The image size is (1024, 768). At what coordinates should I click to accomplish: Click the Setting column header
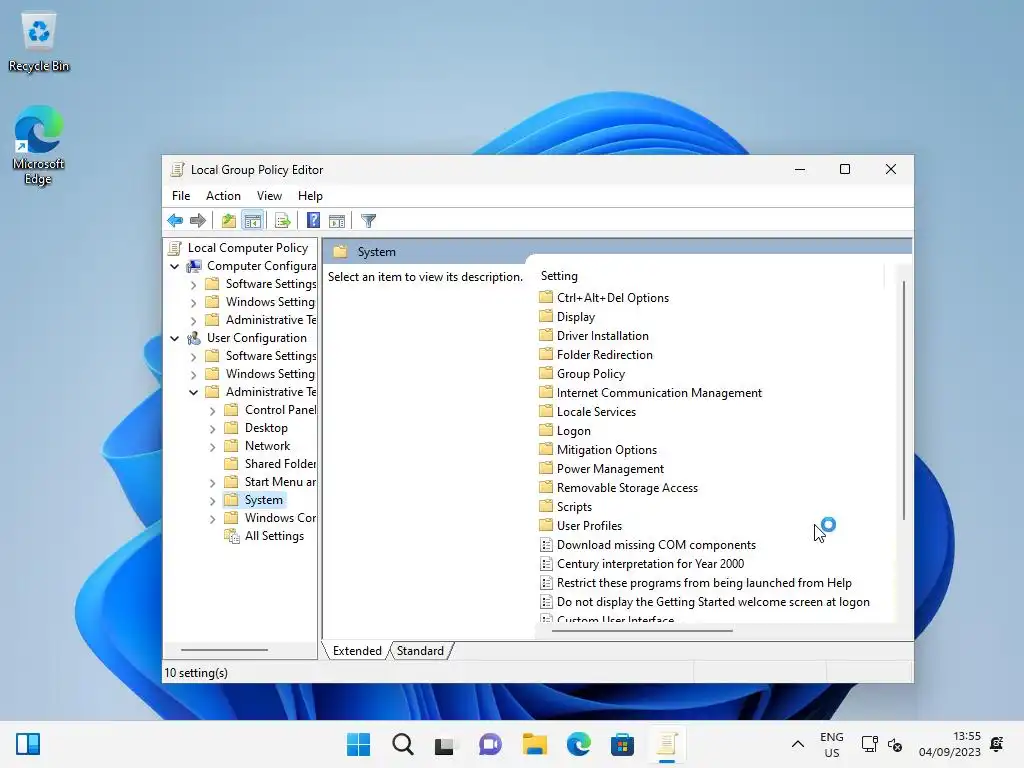(711, 276)
